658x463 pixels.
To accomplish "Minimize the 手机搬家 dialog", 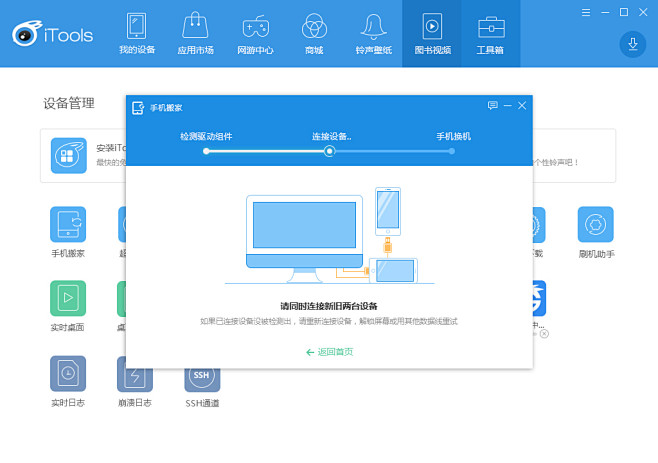I will coord(507,105).
